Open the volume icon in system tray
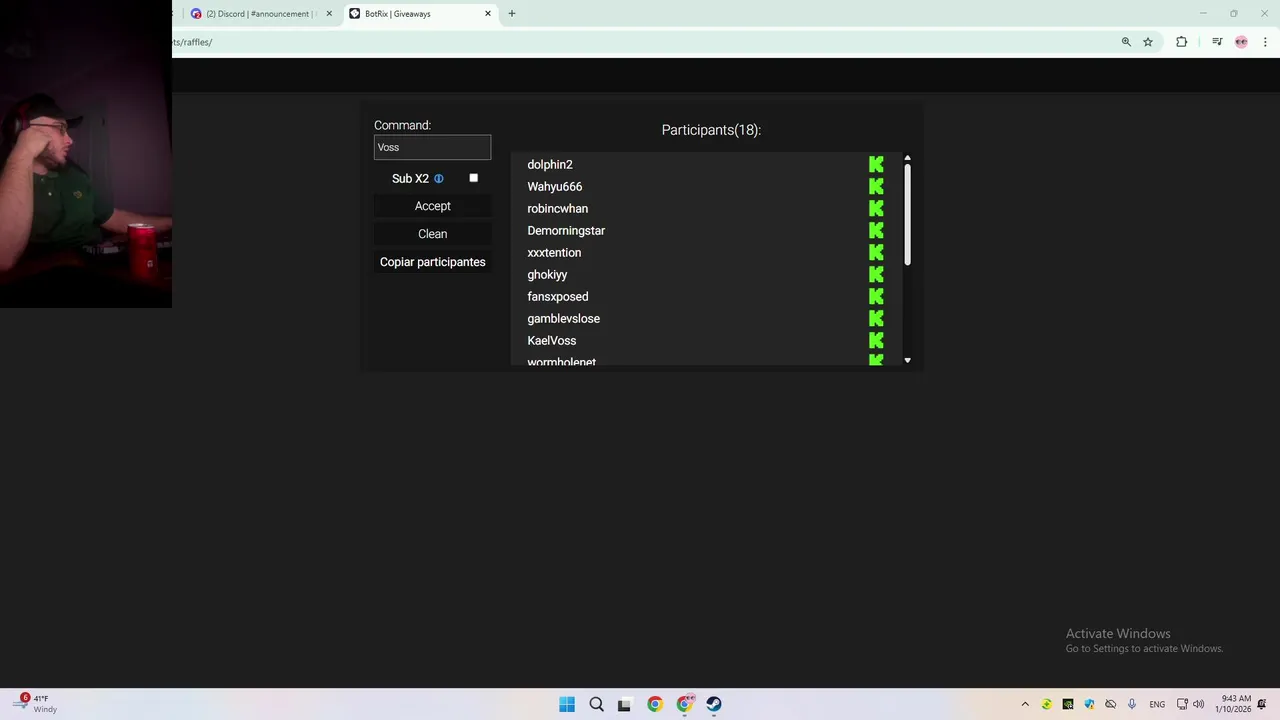Image resolution: width=1280 pixels, height=720 pixels. pos(1198,704)
